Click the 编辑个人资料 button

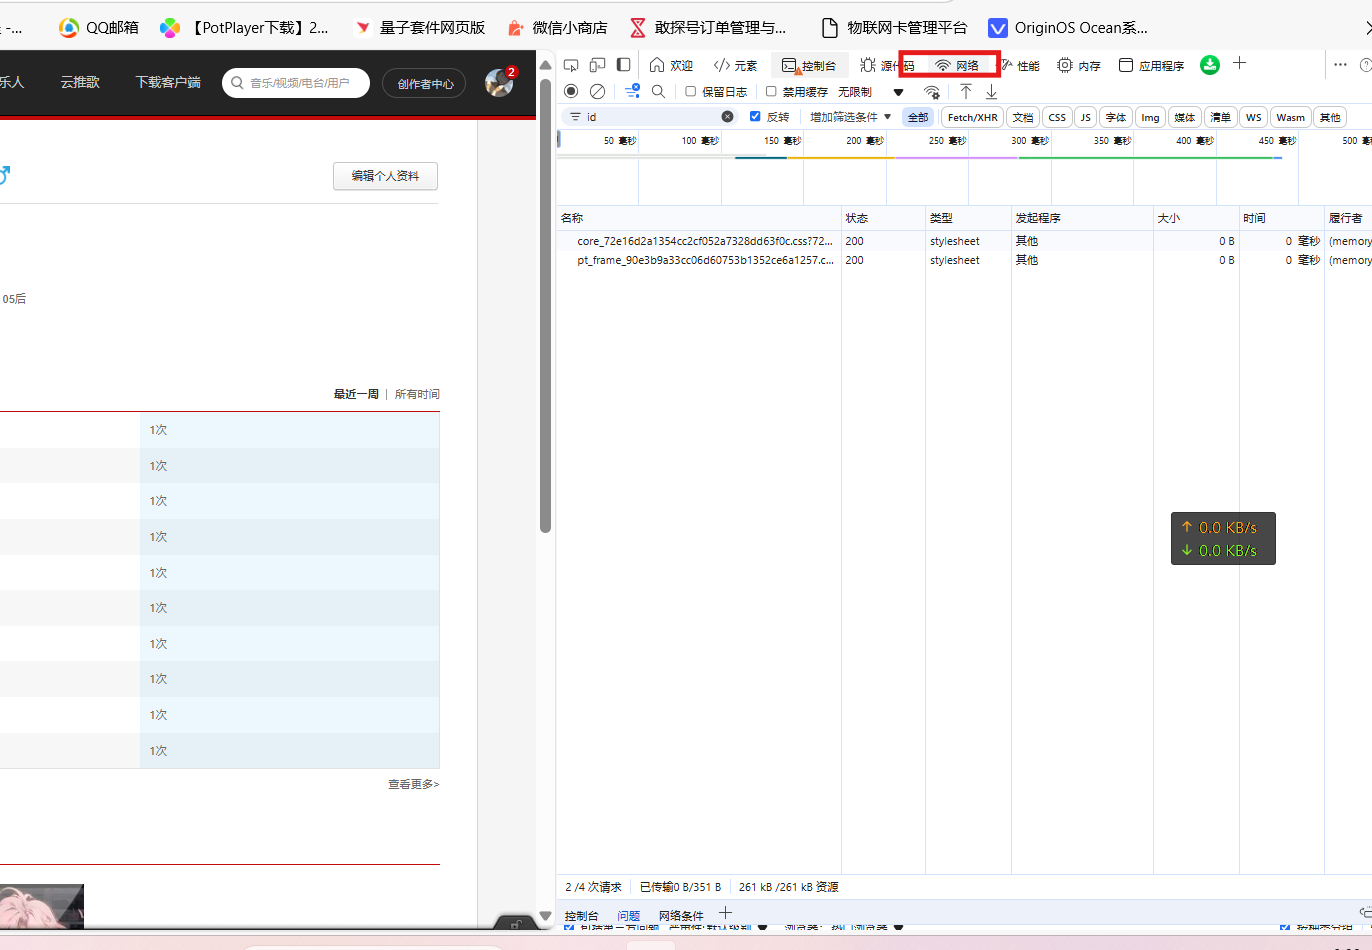[x=385, y=176]
